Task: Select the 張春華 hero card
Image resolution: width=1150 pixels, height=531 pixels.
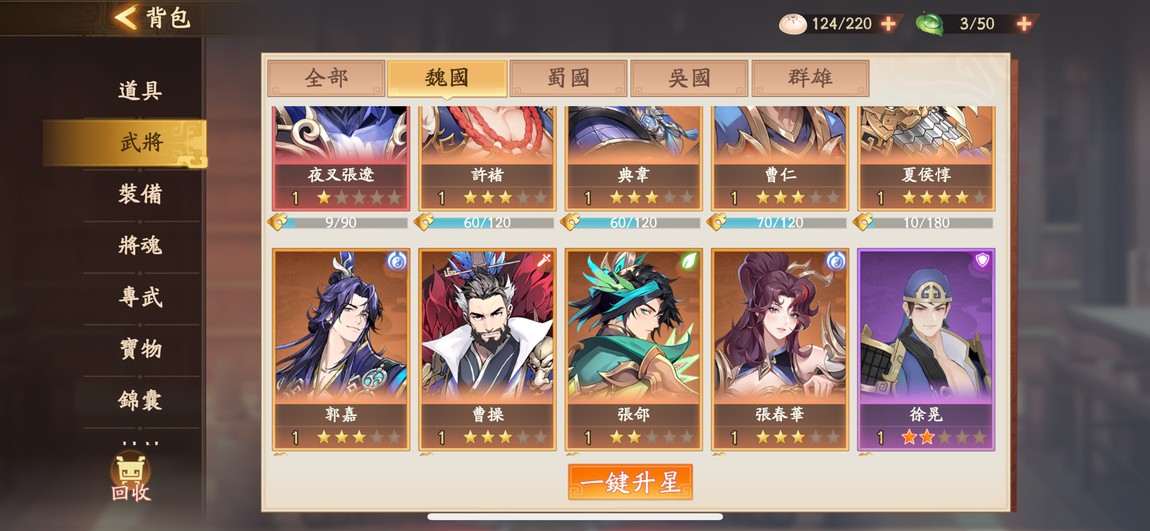Action: [780, 349]
